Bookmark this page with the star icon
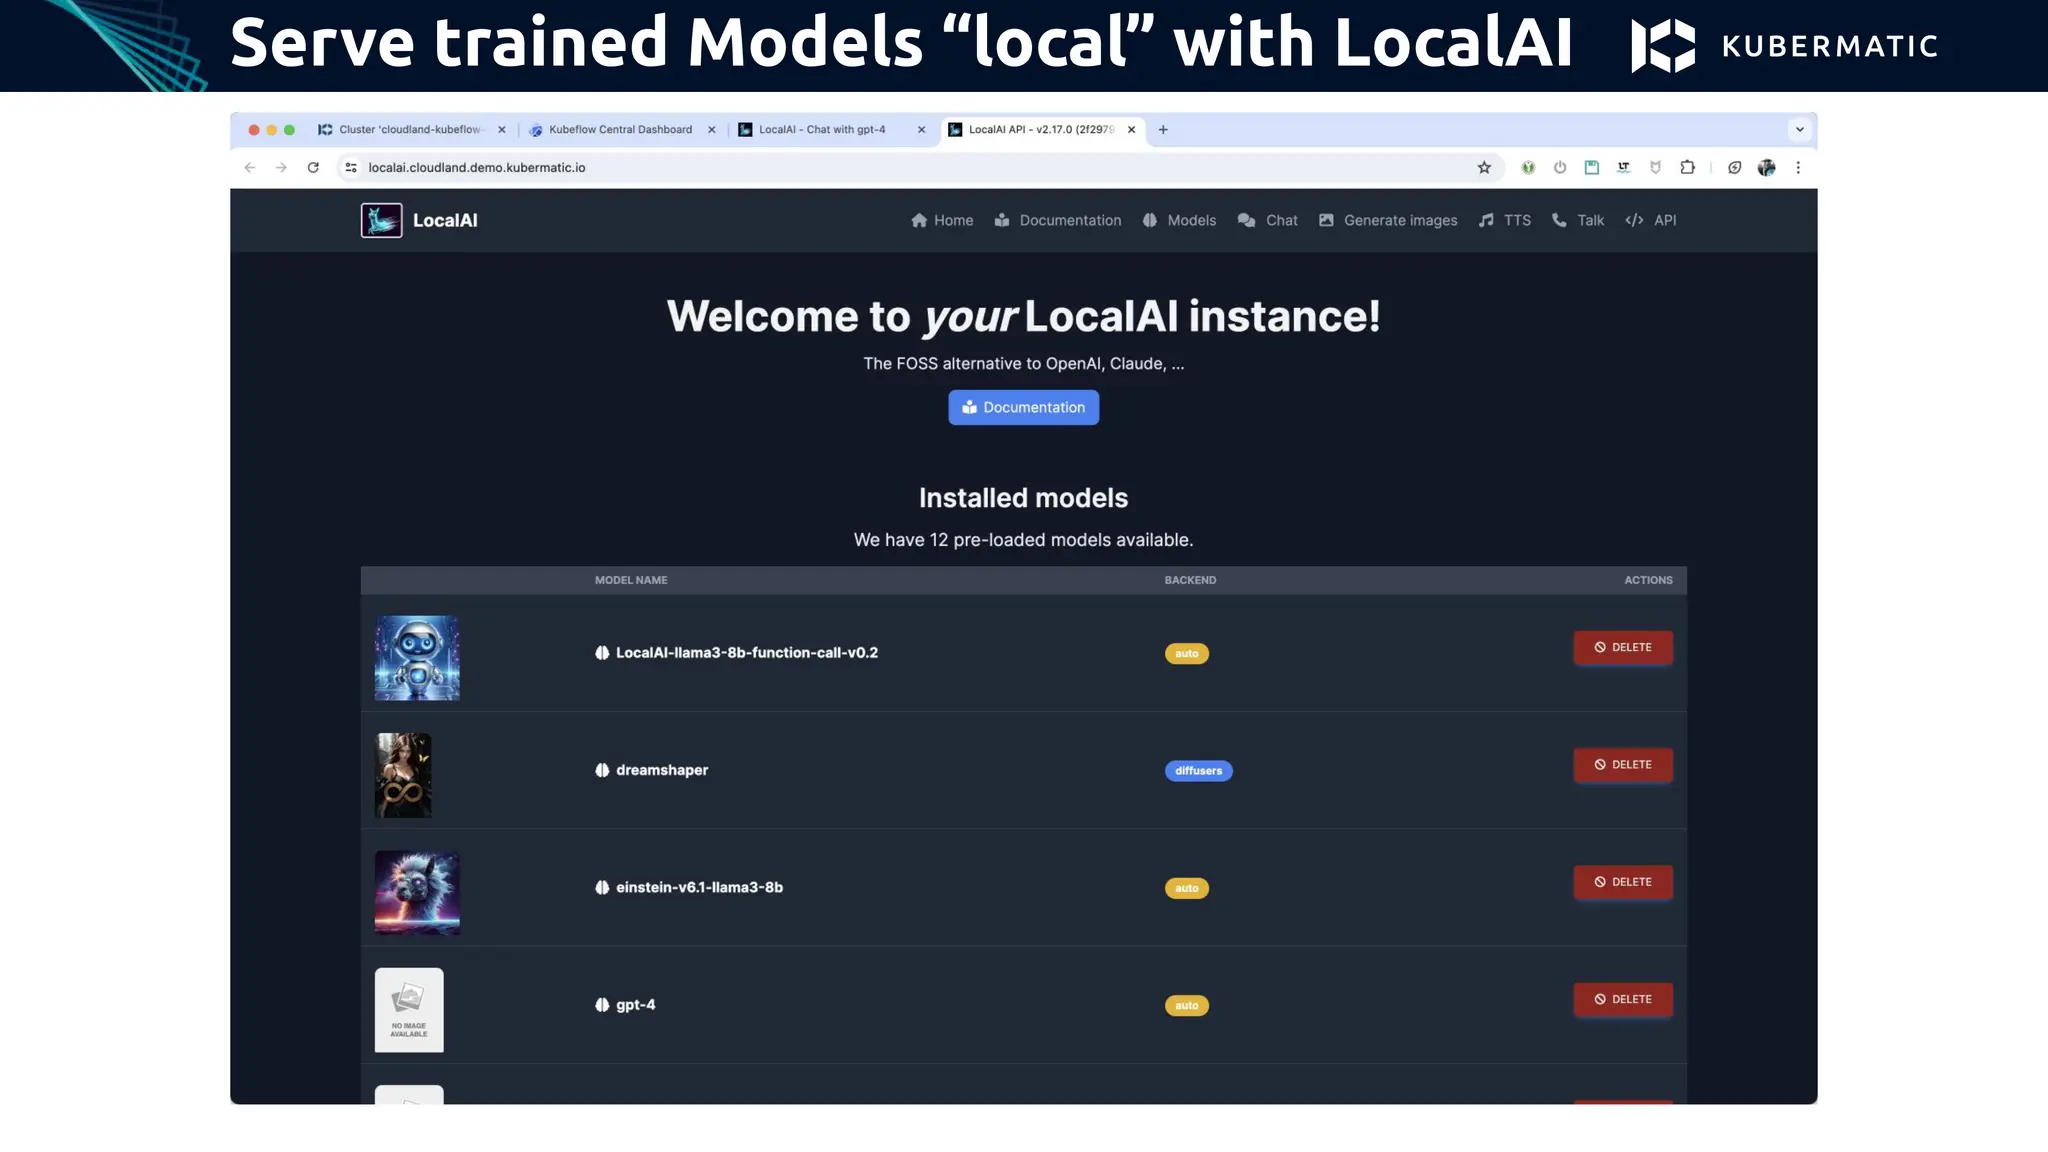 tap(1484, 168)
